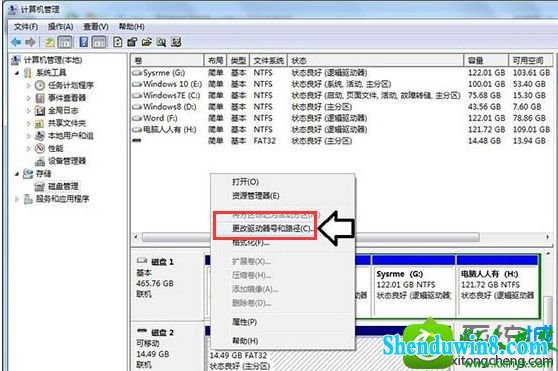The height and width of the screenshot is (371, 558).
Task: Click the 磁盘 1 disk label panel
Action: click(167, 285)
